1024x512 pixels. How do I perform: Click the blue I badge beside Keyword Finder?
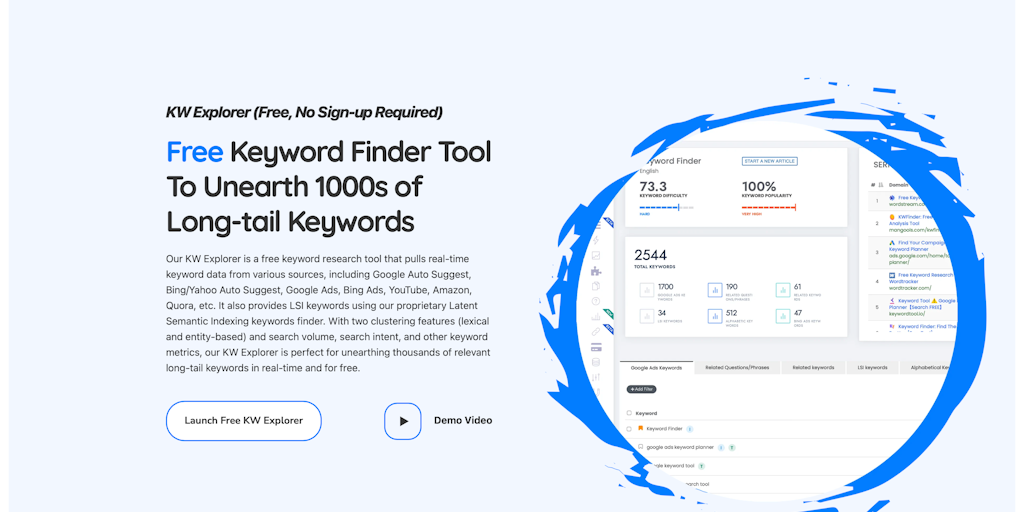point(690,429)
